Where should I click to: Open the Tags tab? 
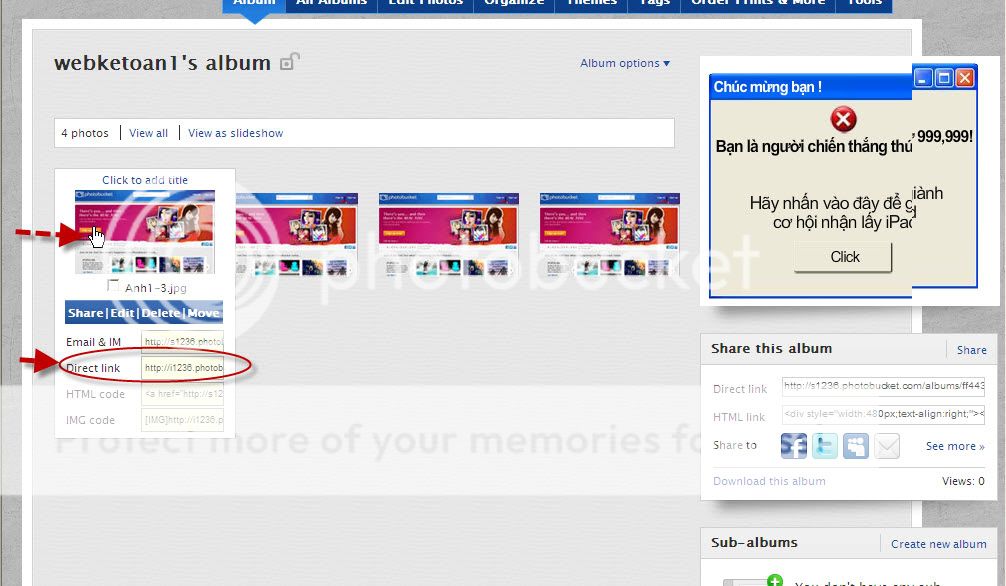[x=655, y=3]
